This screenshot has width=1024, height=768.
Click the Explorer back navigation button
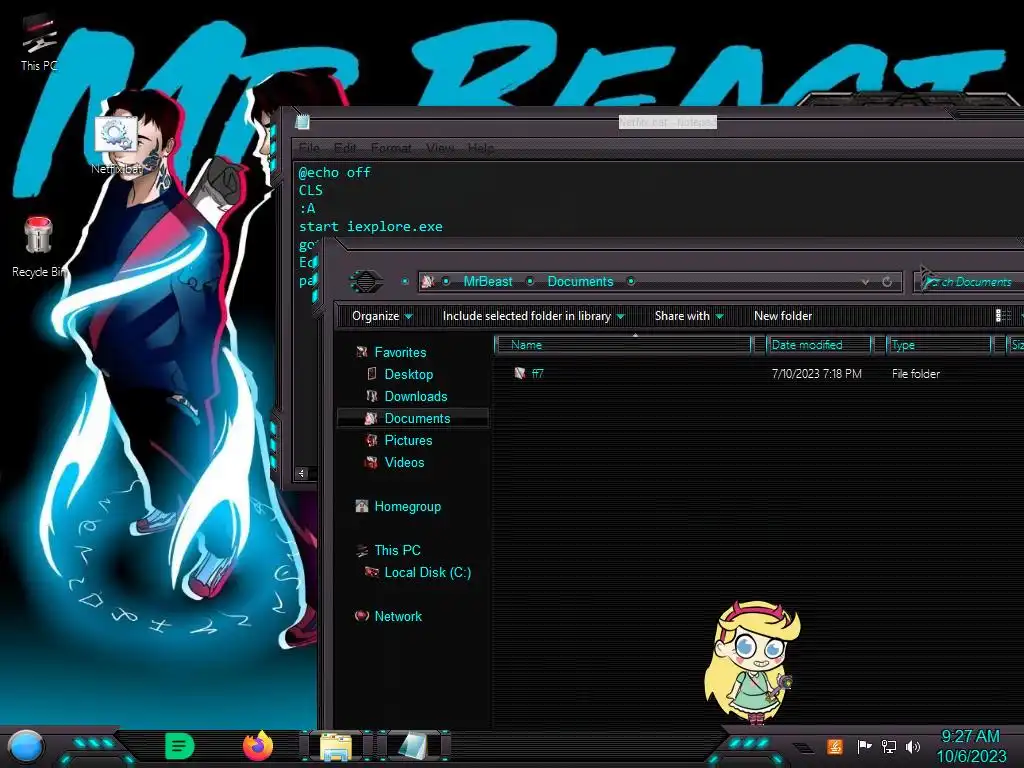(x=366, y=281)
